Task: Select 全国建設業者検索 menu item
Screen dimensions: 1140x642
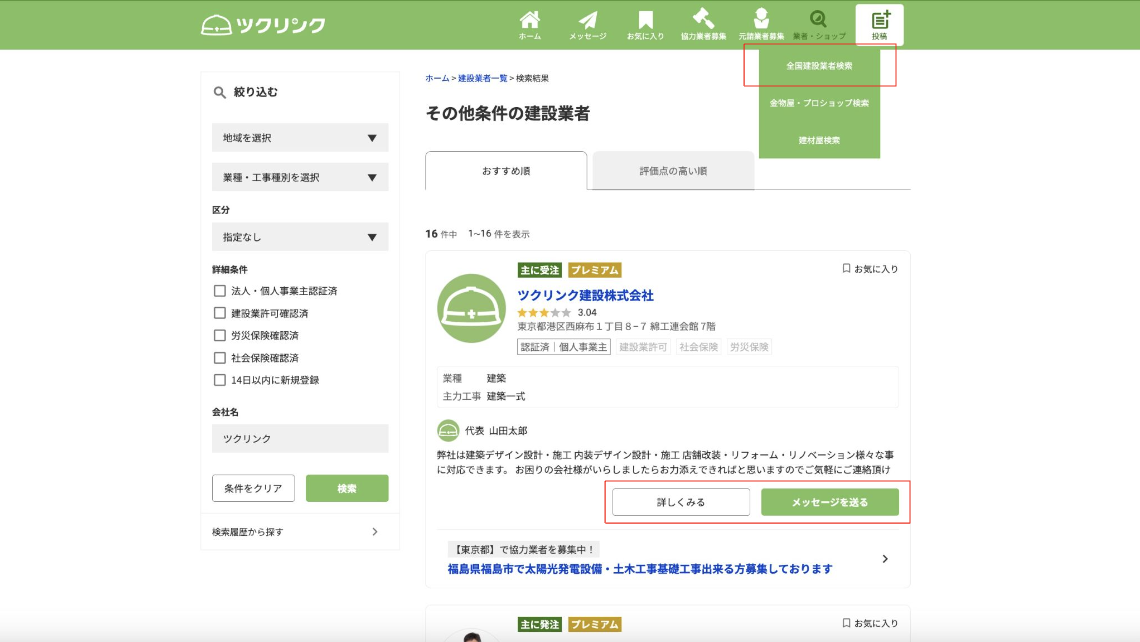Action: pyautogui.click(x=819, y=66)
